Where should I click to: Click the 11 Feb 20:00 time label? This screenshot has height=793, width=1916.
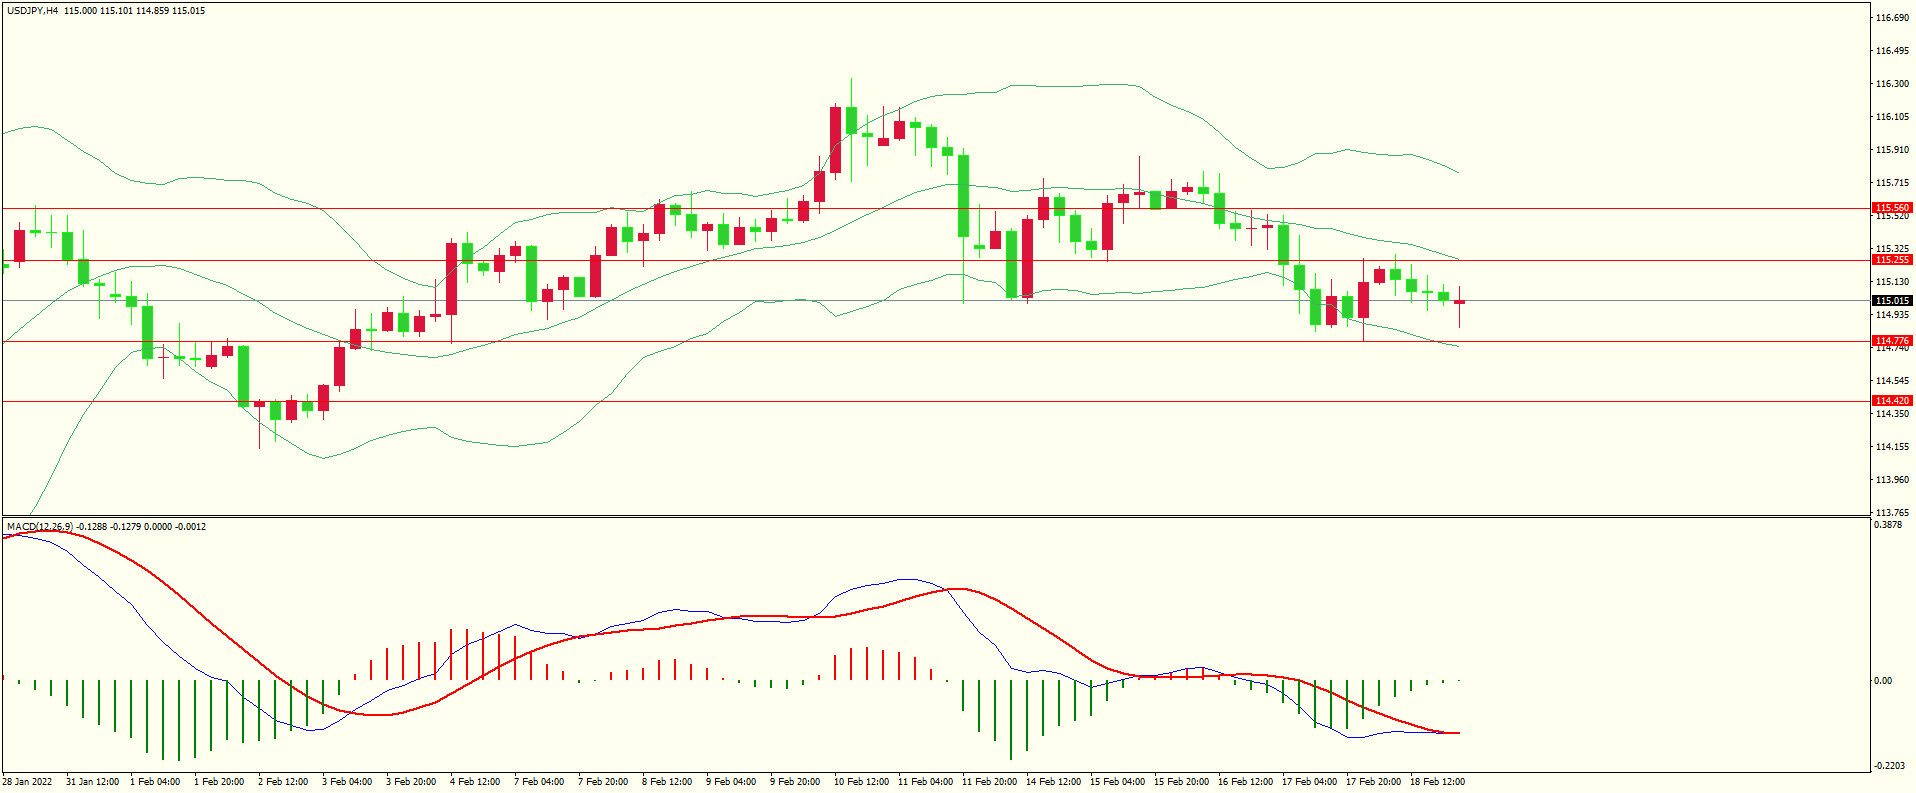click(989, 782)
